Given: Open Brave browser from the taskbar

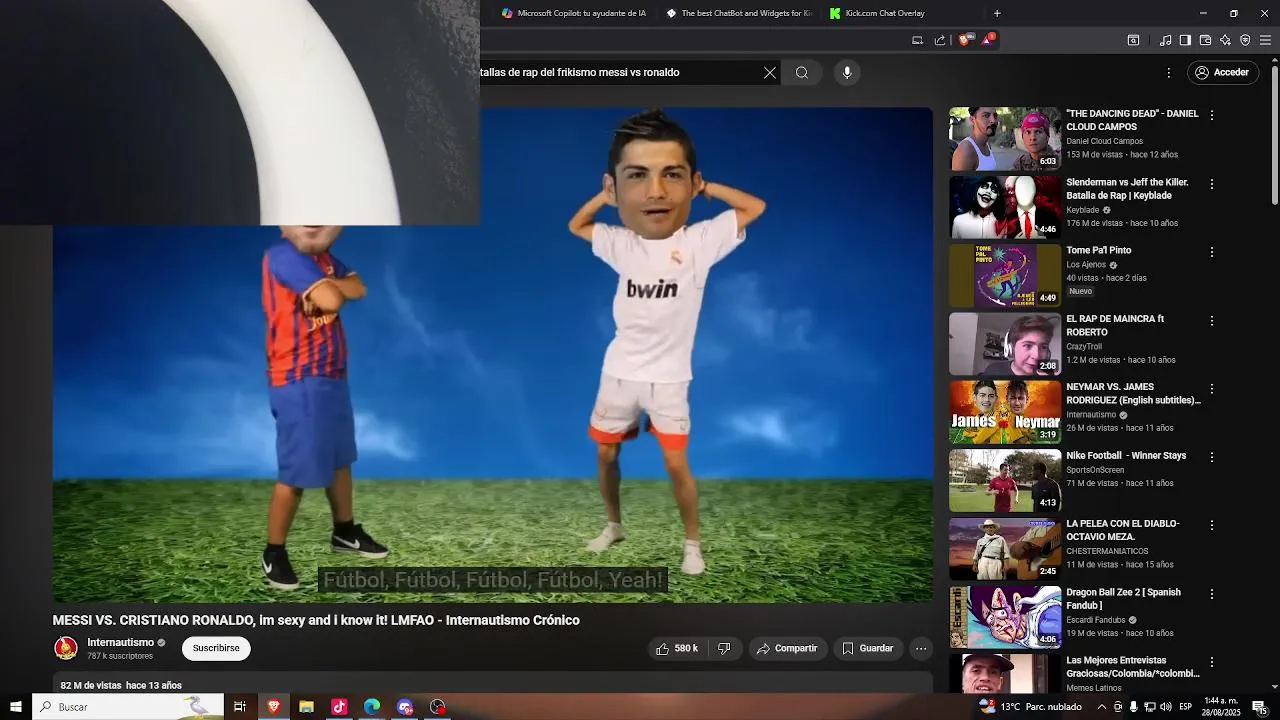Looking at the screenshot, I should tap(273, 707).
